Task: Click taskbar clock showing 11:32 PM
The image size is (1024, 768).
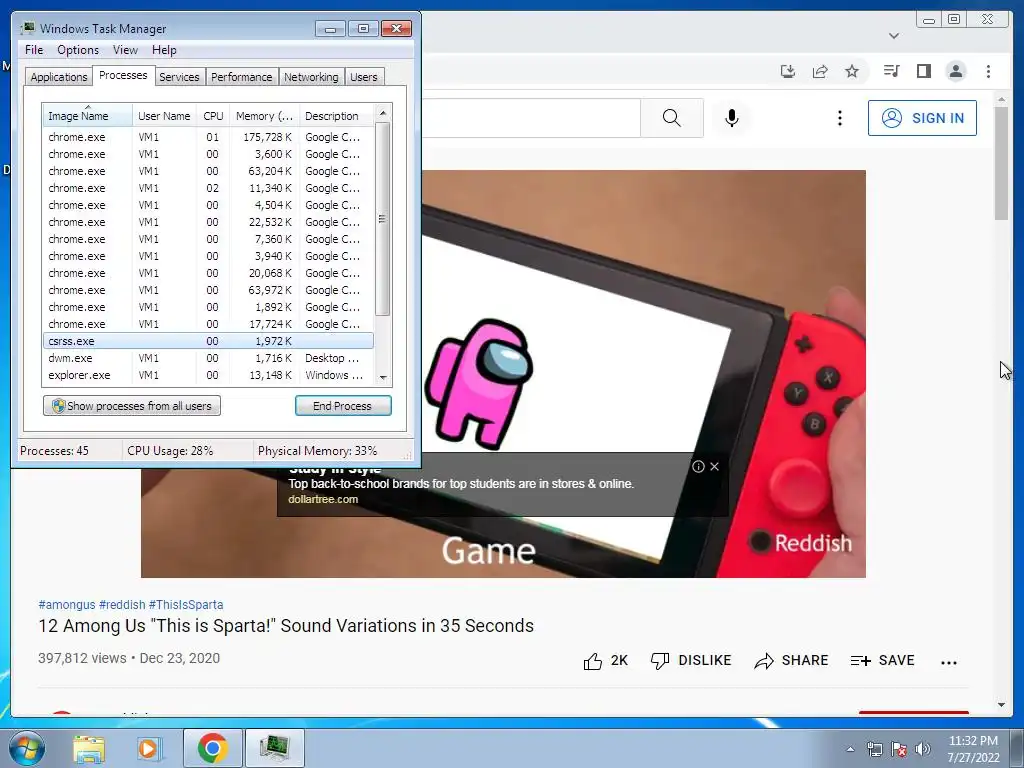Action: (973, 748)
